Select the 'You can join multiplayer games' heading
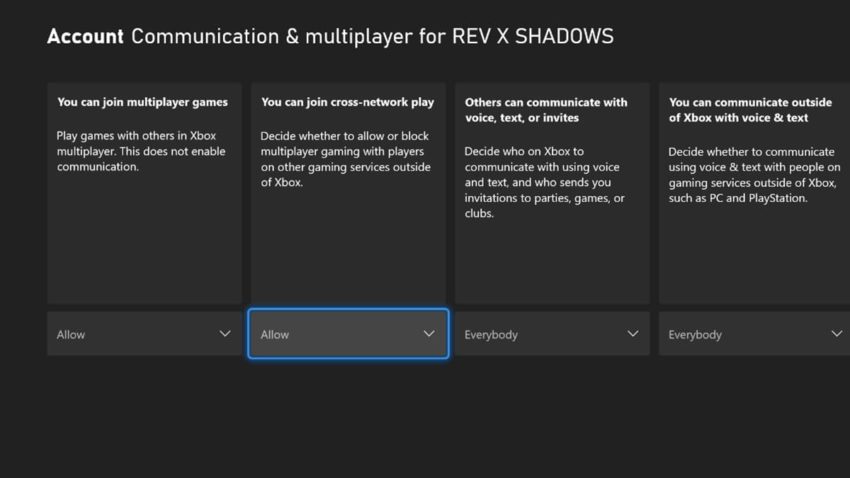Viewport: 850px width, 478px height. [x=142, y=102]
